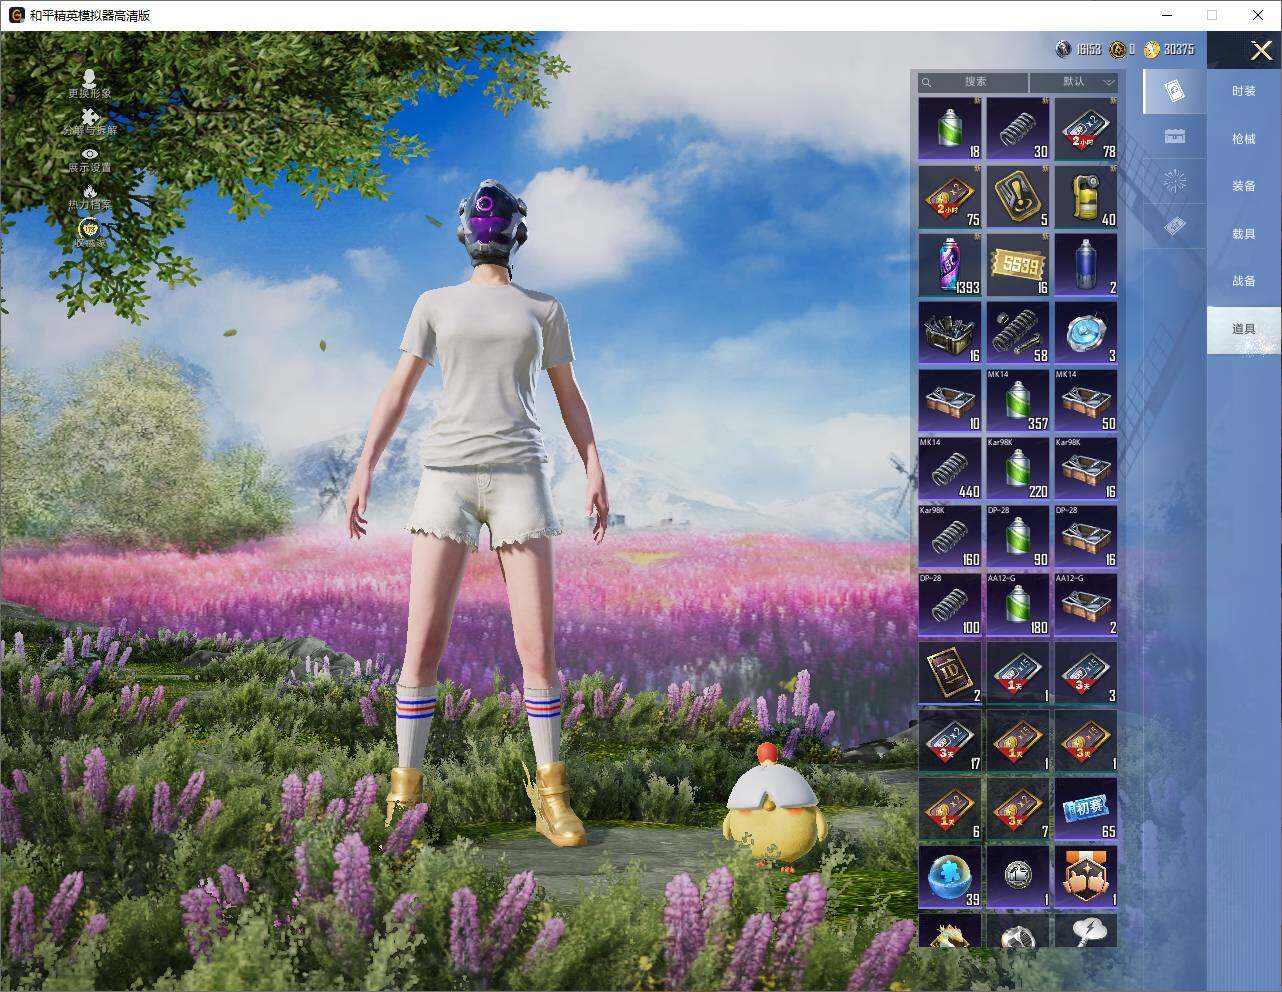This screenshot has width=1282, height=992.
Task: Select the blue puzzle orb, count 39
Action: pos(950,877)
